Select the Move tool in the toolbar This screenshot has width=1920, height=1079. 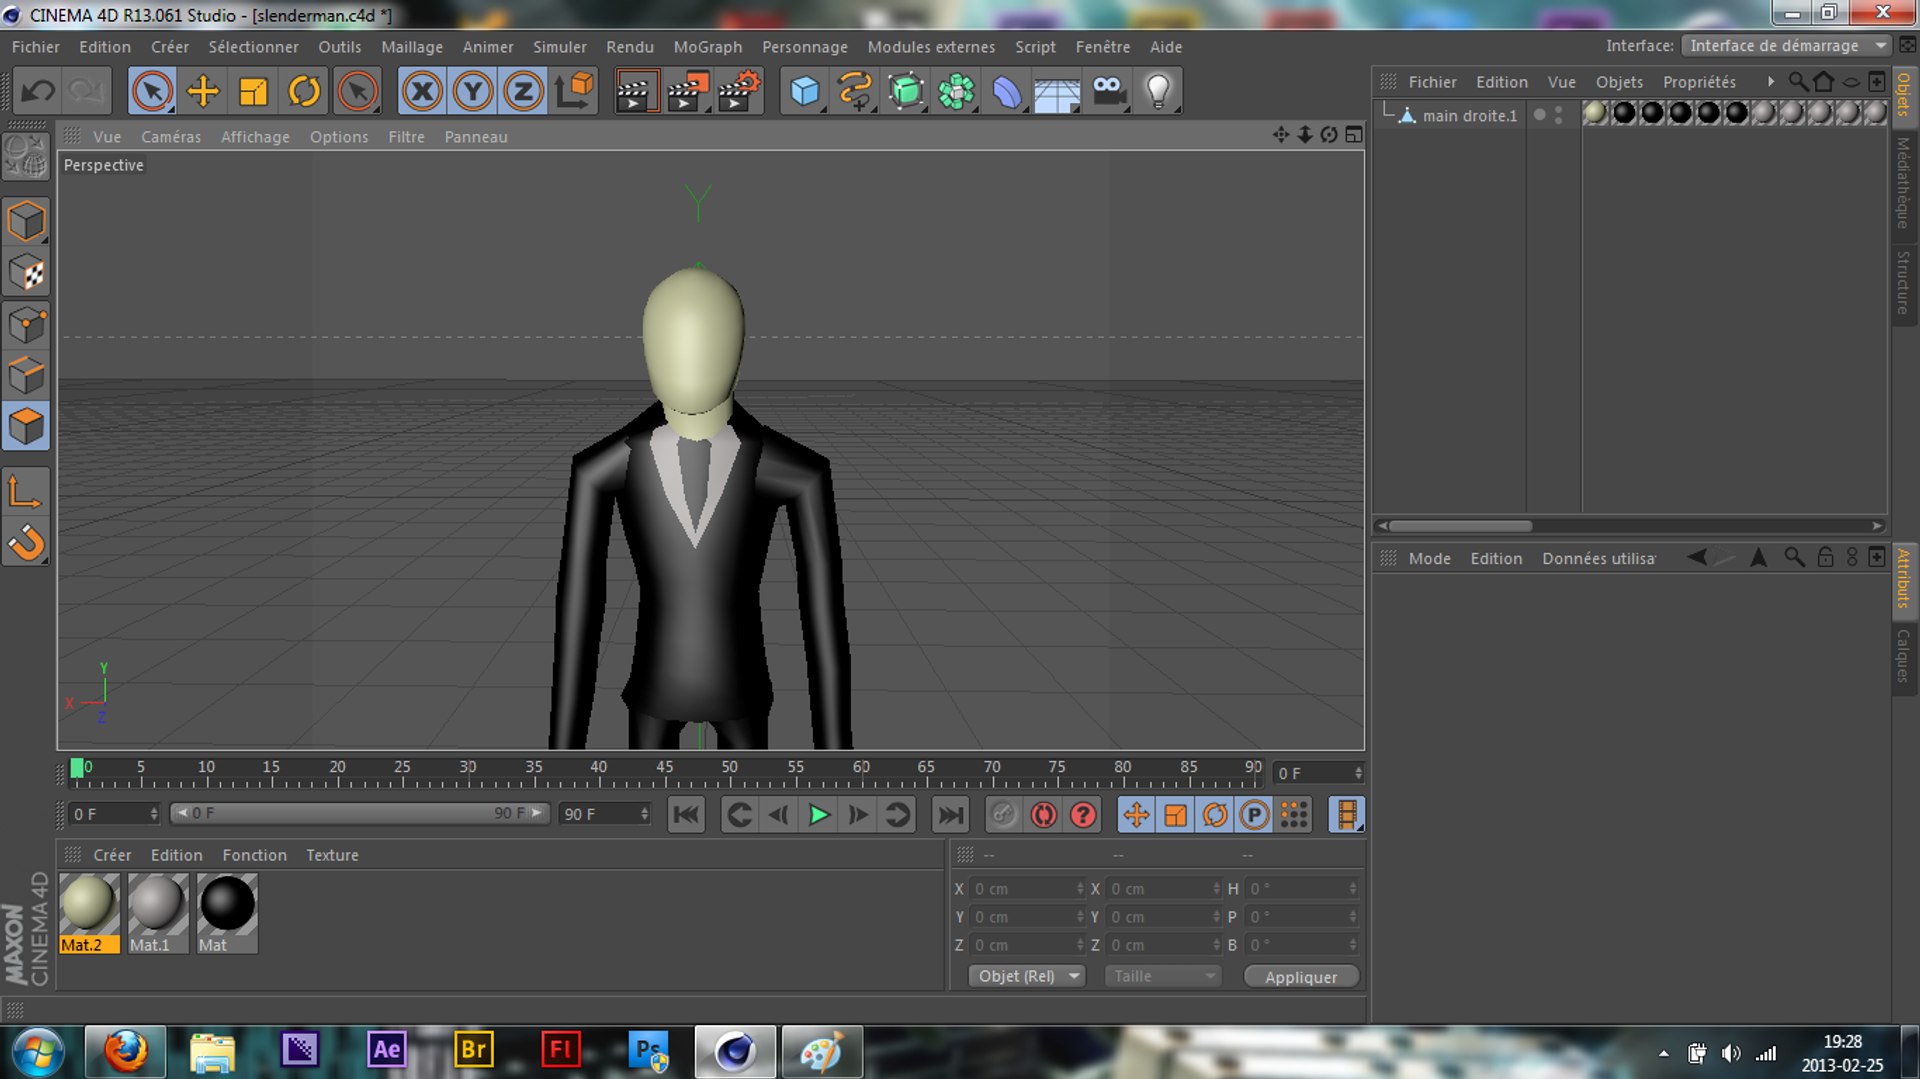pos(203,92)
